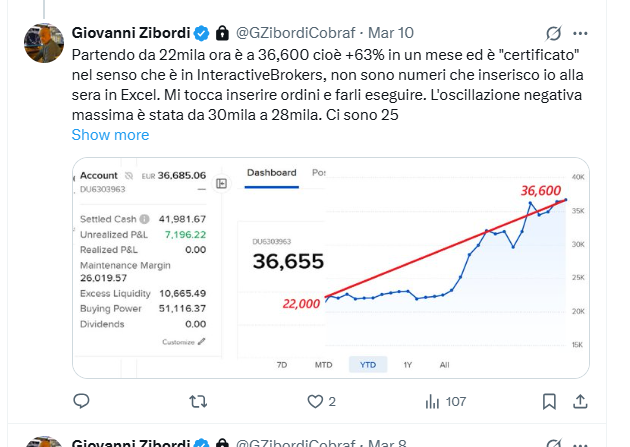Set chart range to MTD
630x447 pixels.
[x=323, y=365]
